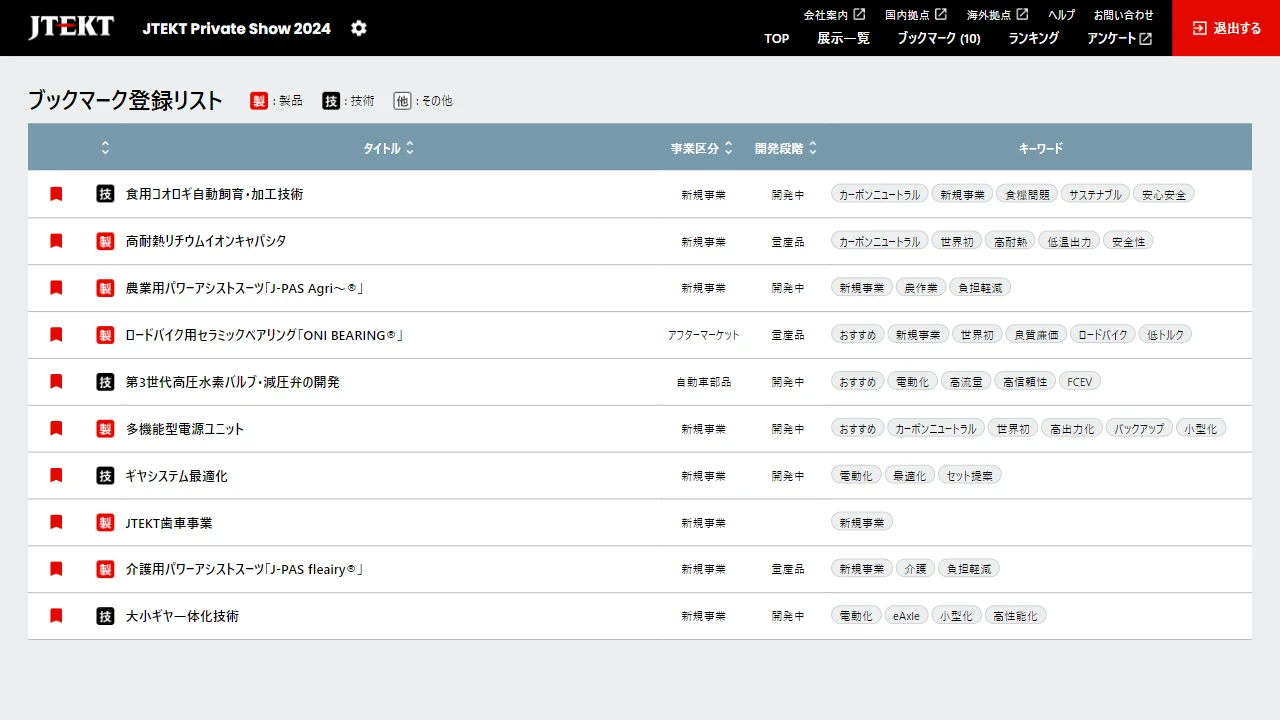Click the セット提案 keyword tag

pyautogui.click(x=969, y=476)
